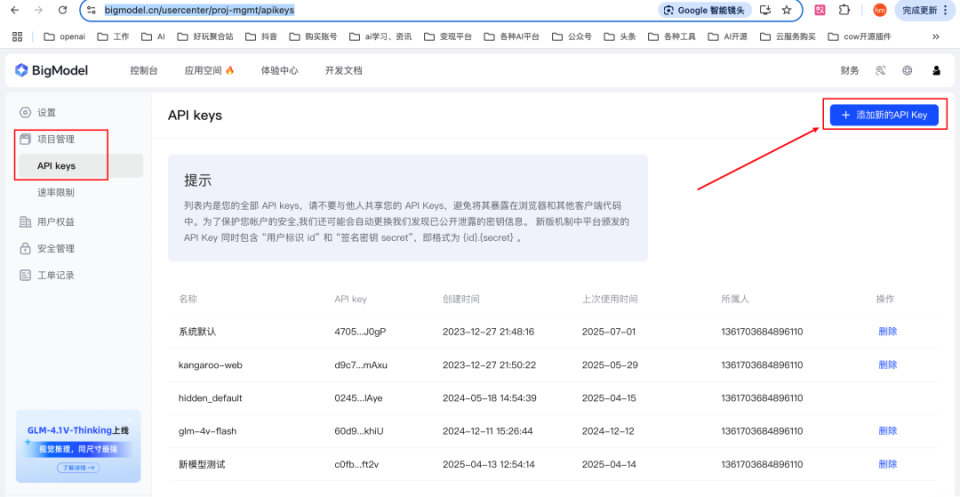Open the pink extension icon in the toolbar
Image resolution: width=960 pixels, height=497 pixels.
[820, 10]
